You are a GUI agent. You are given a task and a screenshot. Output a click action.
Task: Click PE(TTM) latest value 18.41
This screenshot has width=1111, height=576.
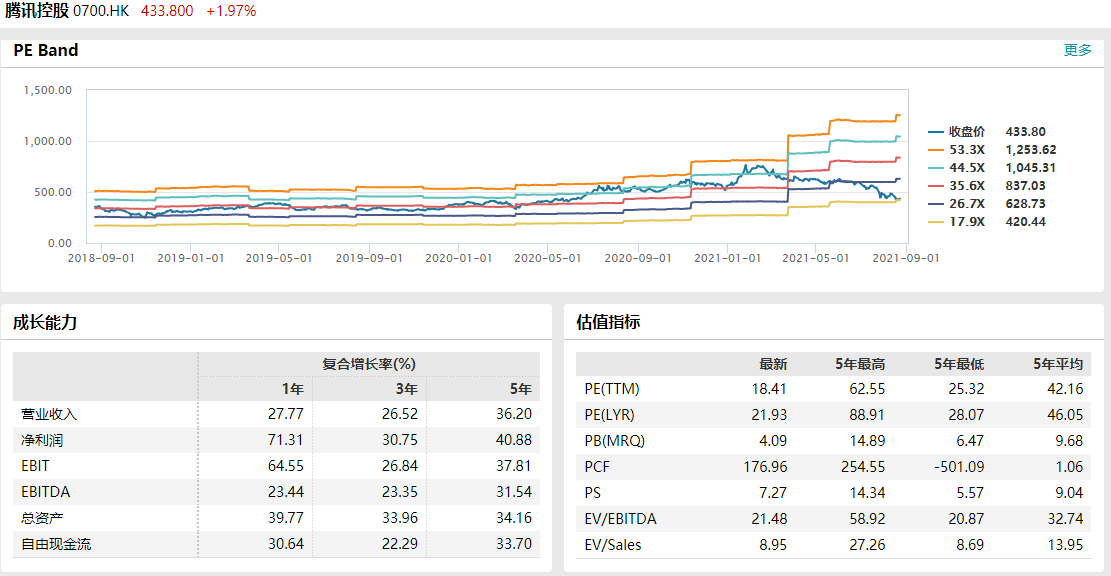[x=769, y=389]
